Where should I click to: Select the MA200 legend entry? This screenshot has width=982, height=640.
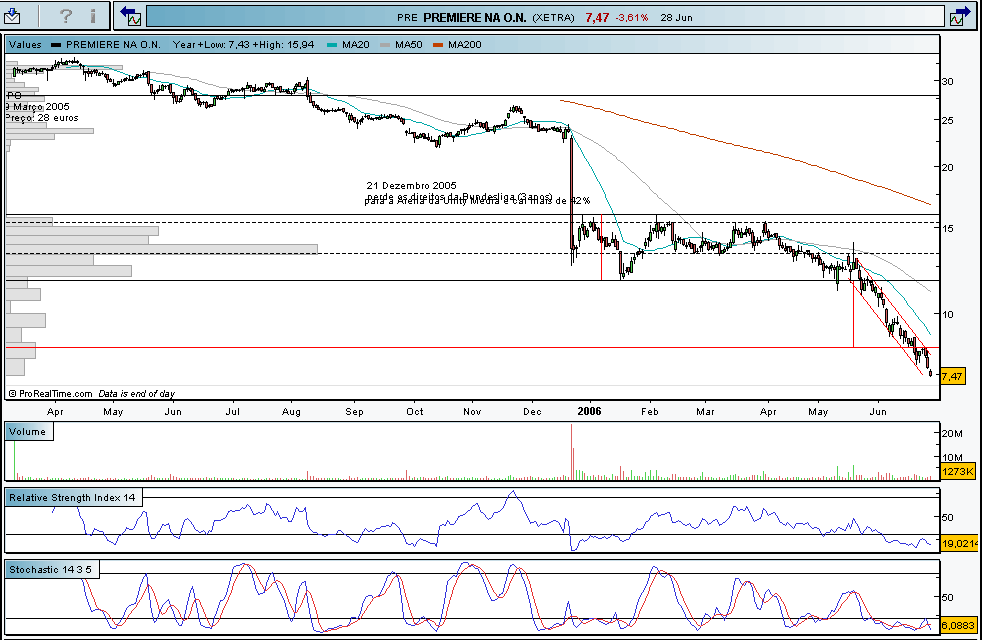pos(463,45)
